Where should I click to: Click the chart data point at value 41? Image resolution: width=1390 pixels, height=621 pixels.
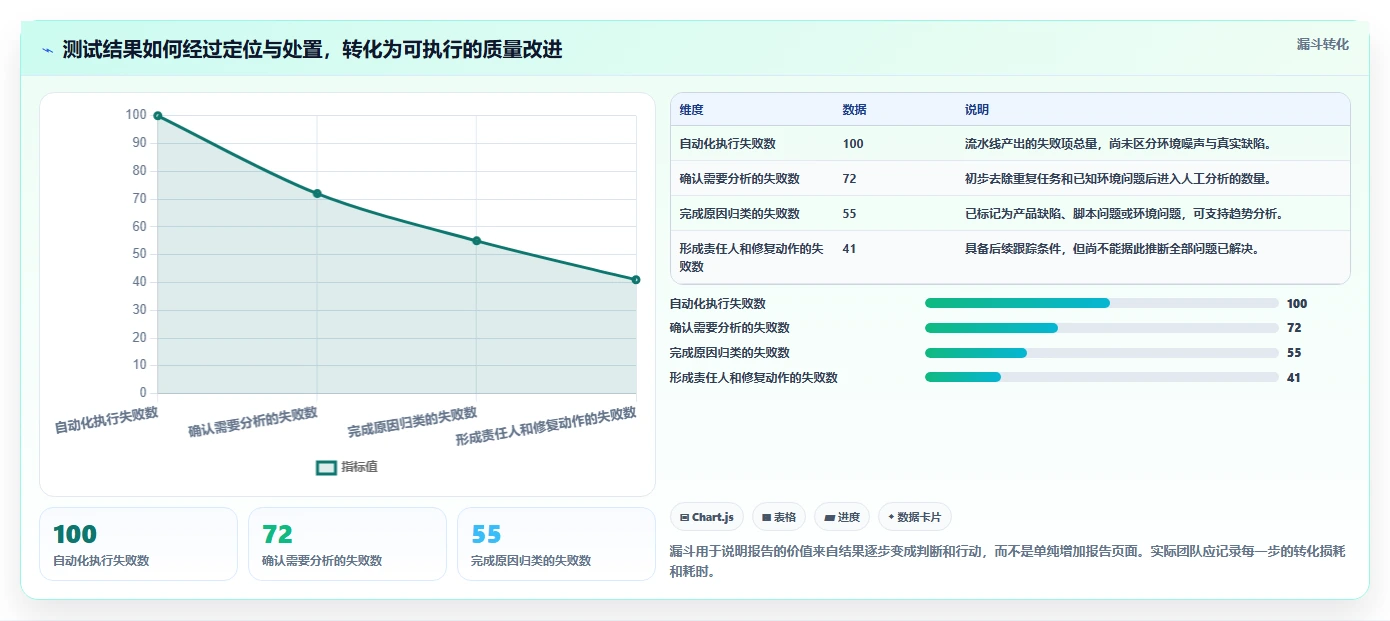click(x=636, y=280)
